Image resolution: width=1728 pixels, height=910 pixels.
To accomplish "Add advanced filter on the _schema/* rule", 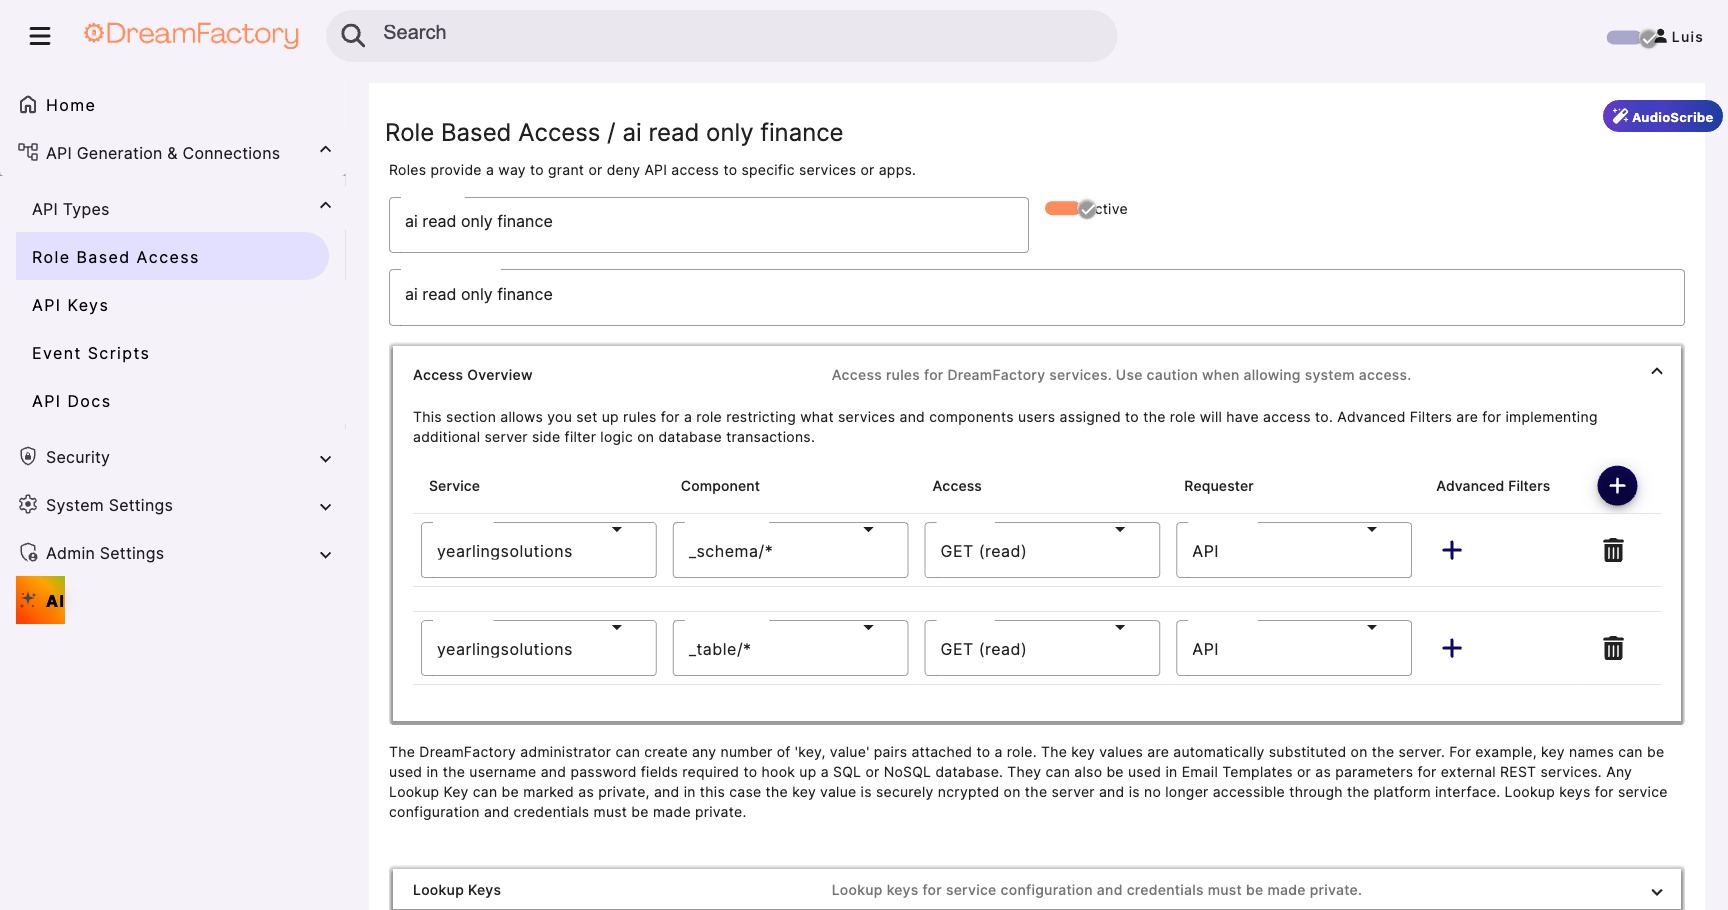I will pos(1452,550).
